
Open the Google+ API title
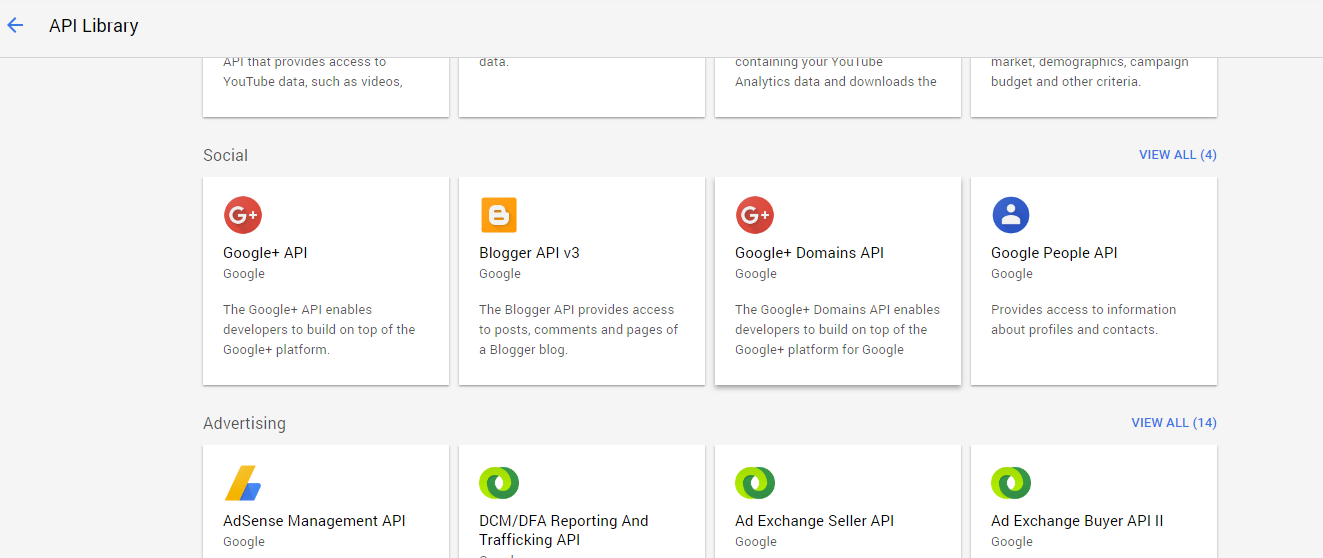click(x=265, y=253)
